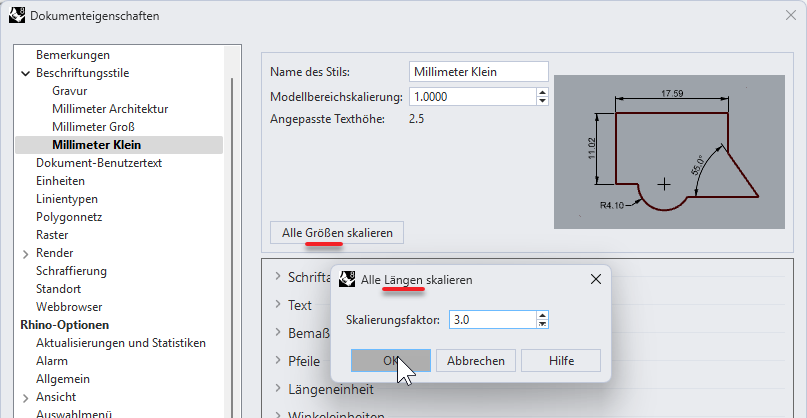
Task: Click the Rhino icon in the scaling dialog title
Action: pyautogui.click(x=347, y=280)
